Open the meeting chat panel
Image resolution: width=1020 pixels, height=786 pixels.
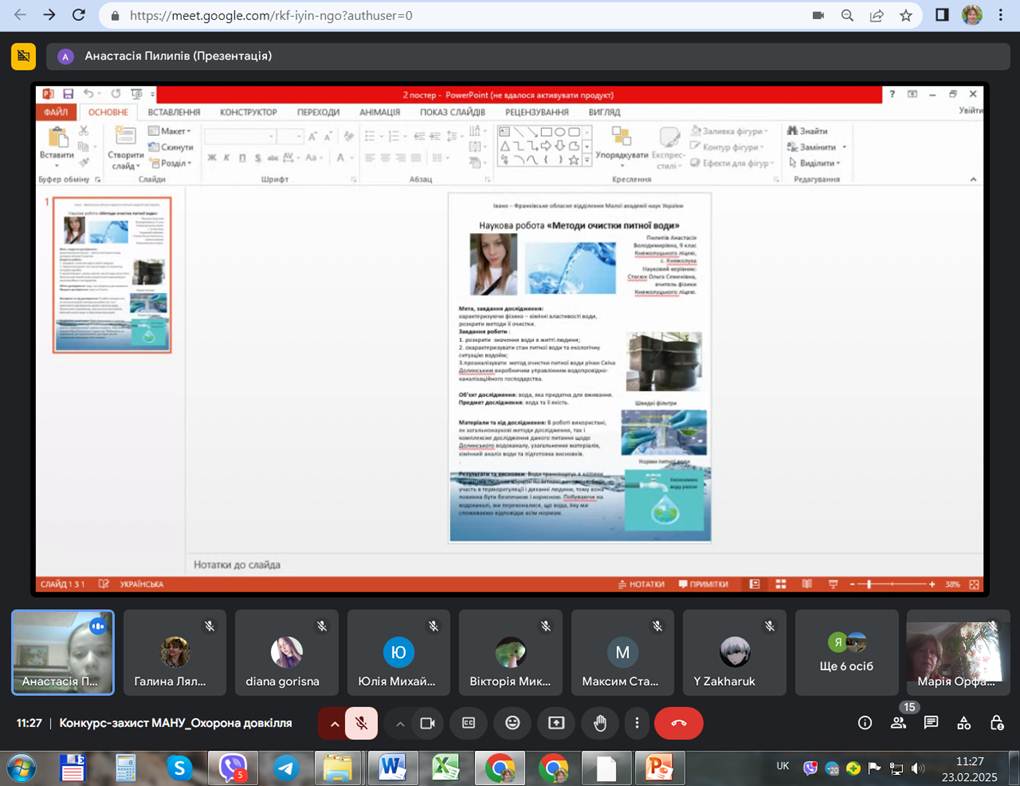[931, 723]
